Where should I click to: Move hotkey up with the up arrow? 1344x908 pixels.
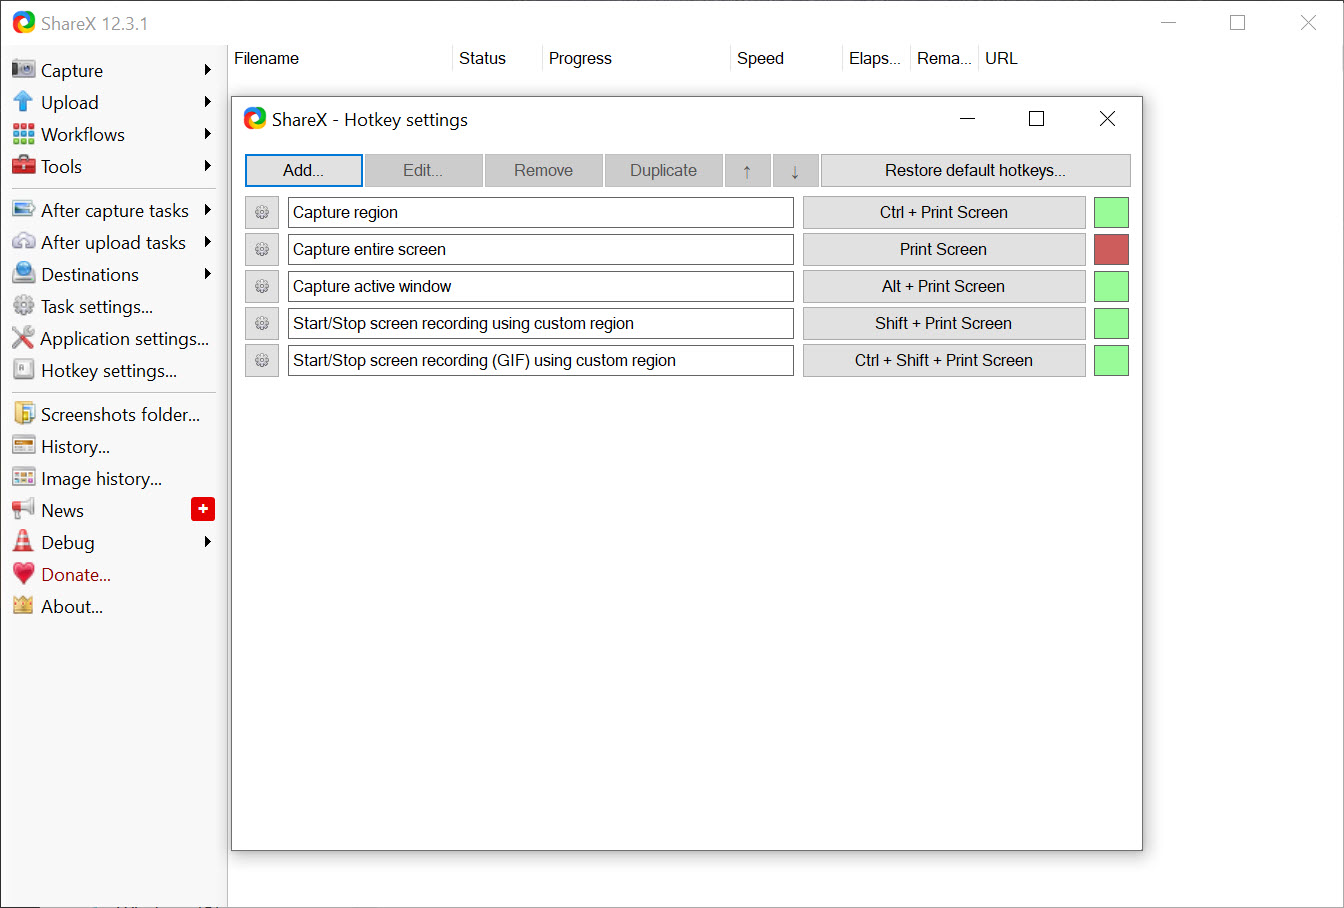point(747,171)
